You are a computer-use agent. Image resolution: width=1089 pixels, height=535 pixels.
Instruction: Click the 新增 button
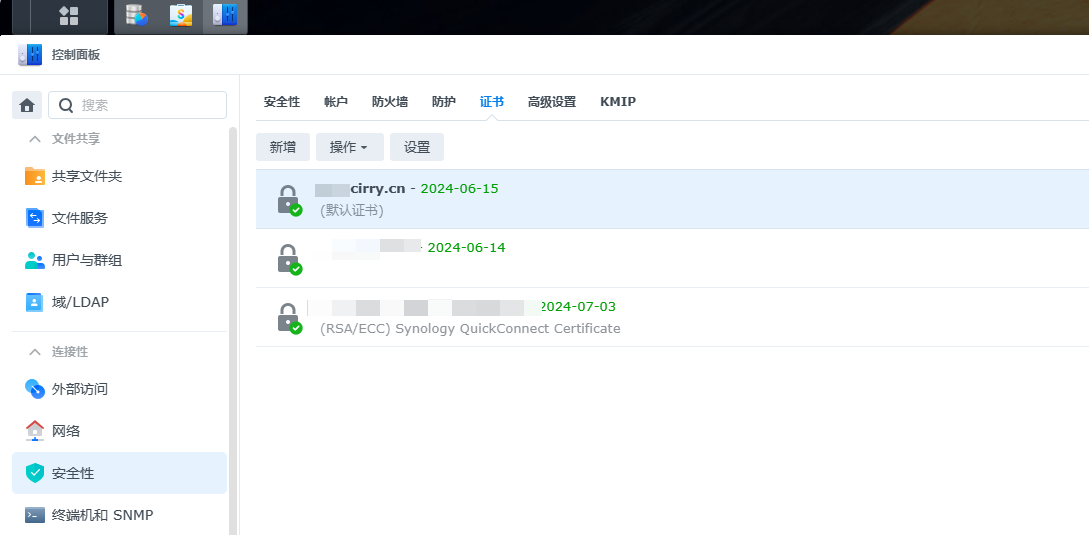tap(282, 147)
